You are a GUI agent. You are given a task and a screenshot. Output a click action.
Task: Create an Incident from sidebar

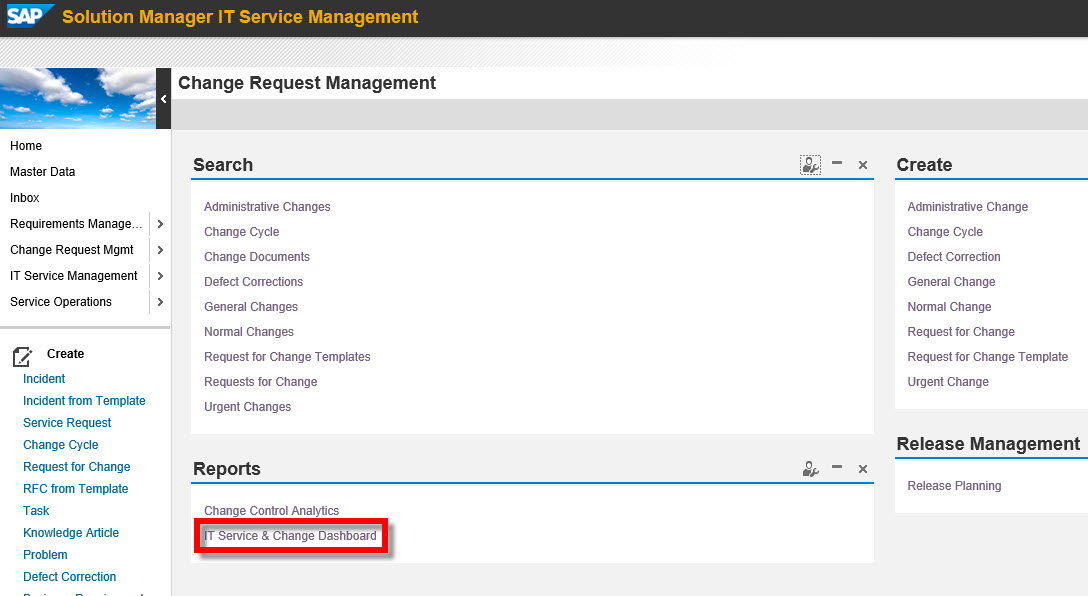pyautogui.click(x=44, y=379)
